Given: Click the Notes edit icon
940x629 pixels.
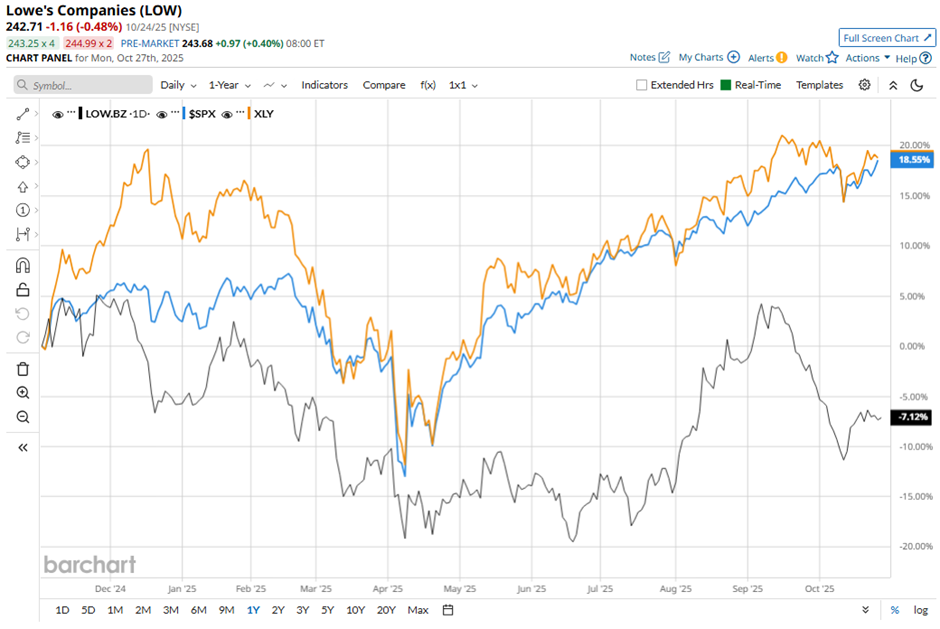Looking at the screenshot, I should (x=664, y=57).
